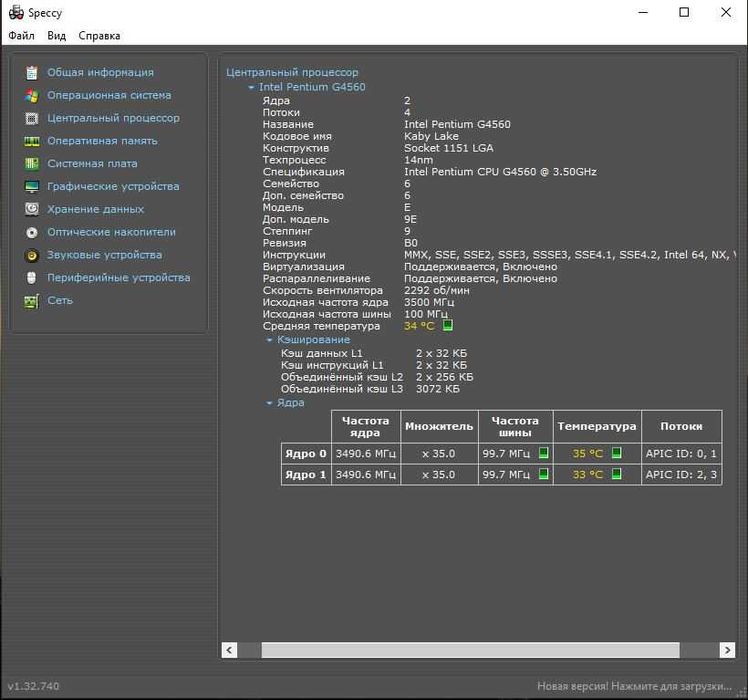This screenshot has height=700, width=748.
Task: Click the Температура column header
Action: pos(597,427)
